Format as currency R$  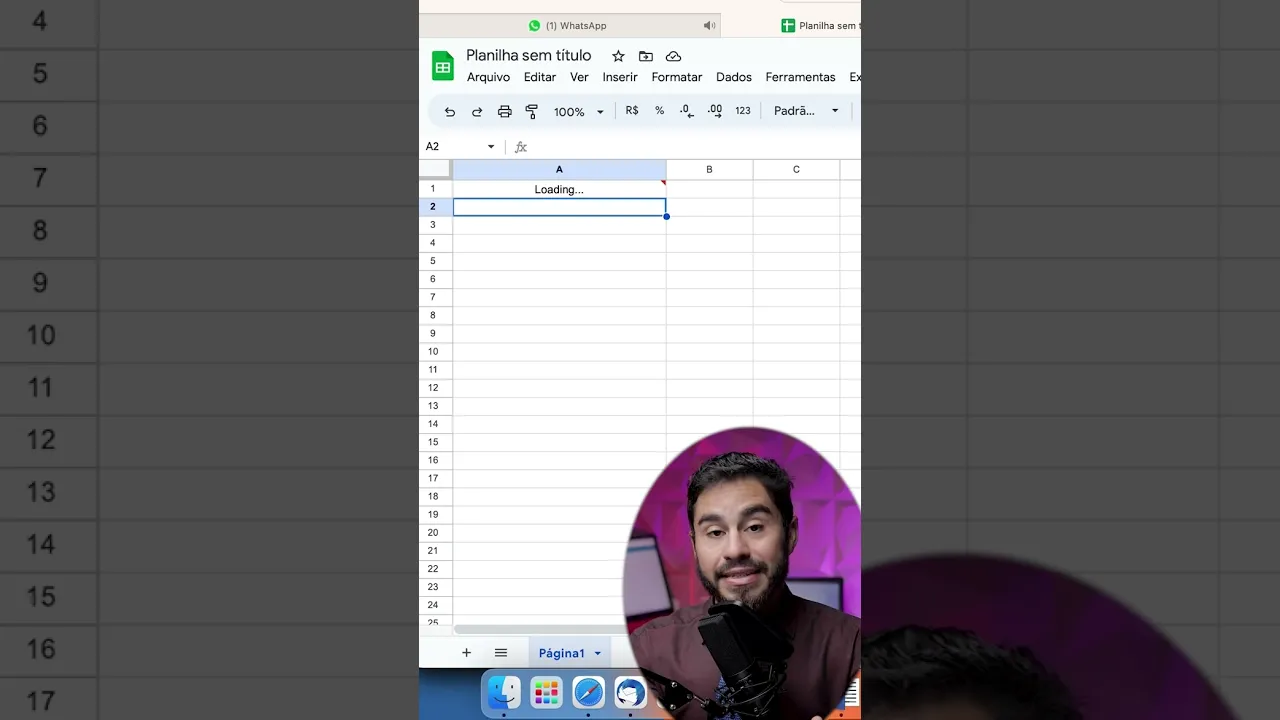pos(632,111)
